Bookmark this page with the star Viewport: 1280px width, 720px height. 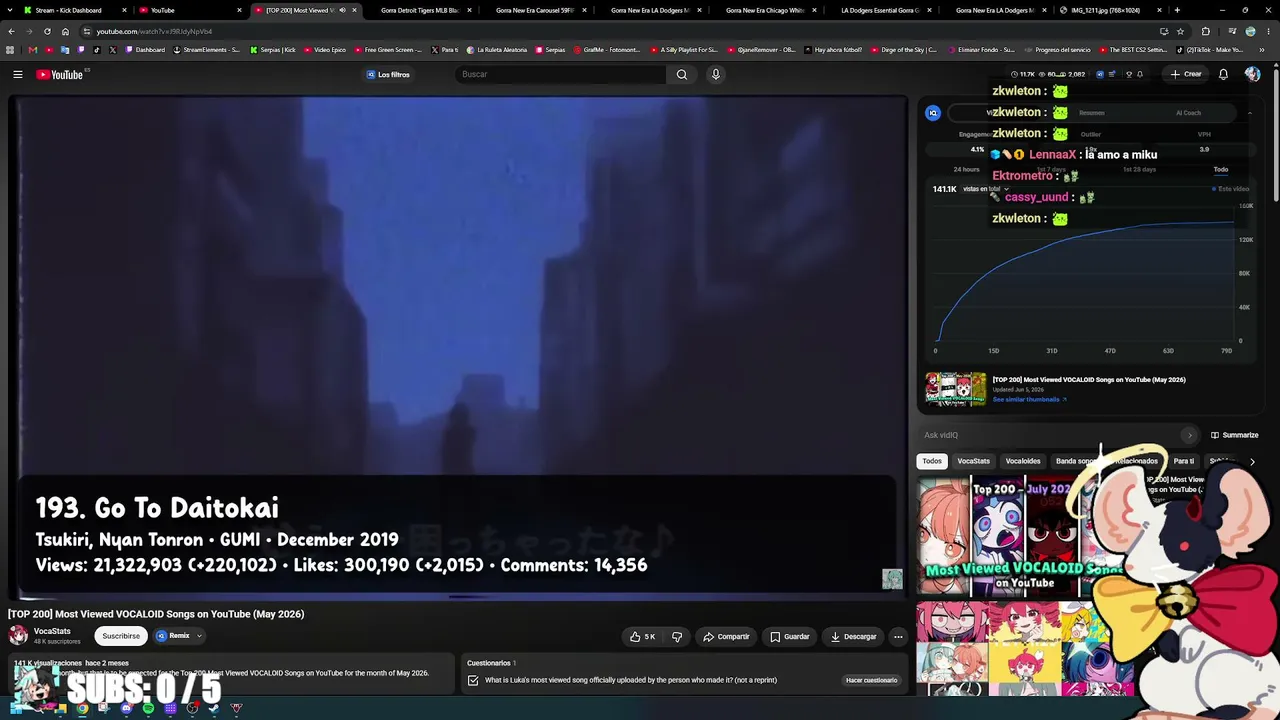coord(1180,31)
